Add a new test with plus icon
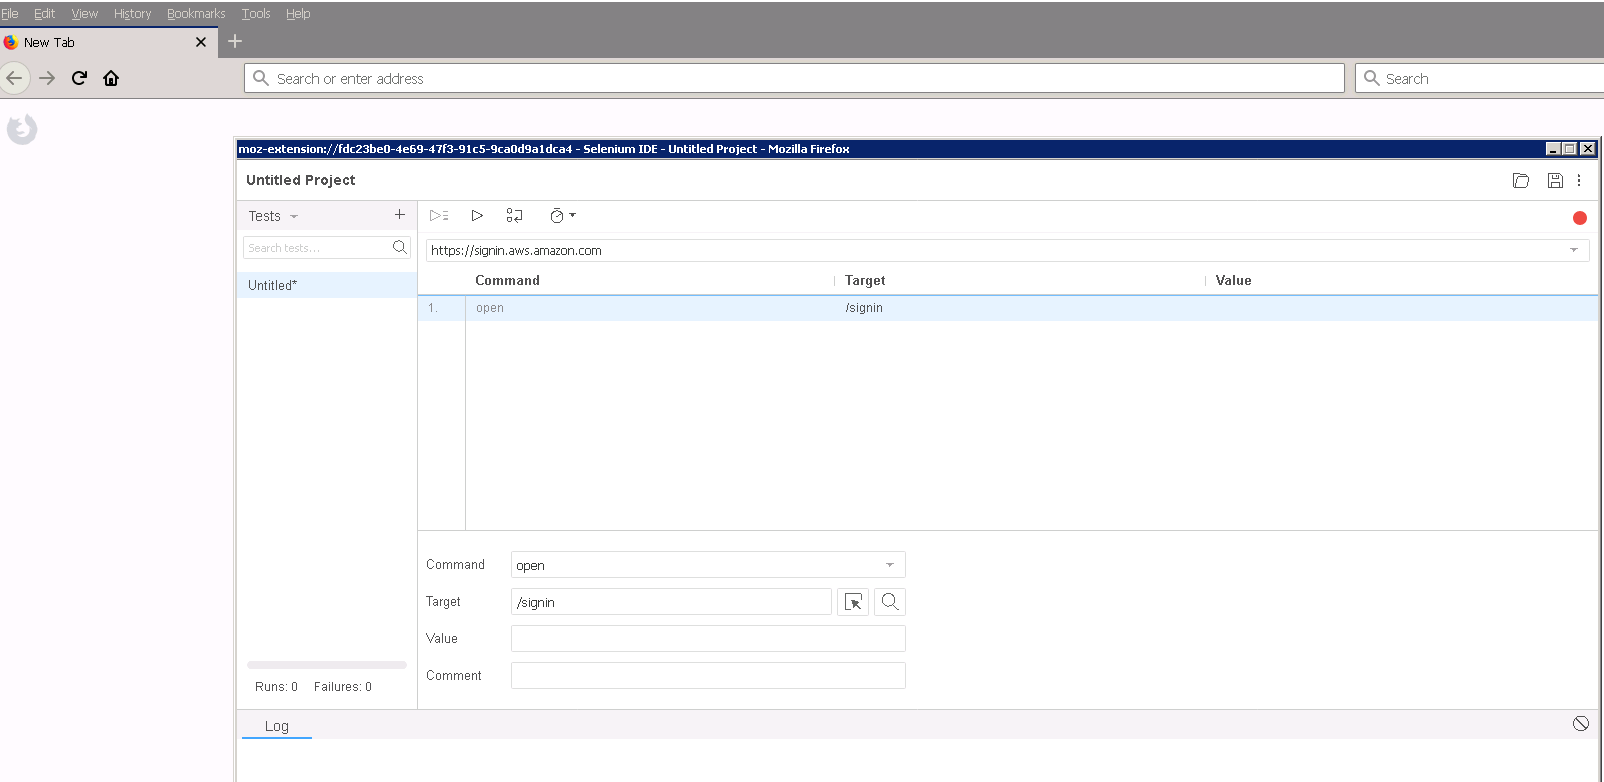Viewport: 1604px width, 782px height. 400,214
